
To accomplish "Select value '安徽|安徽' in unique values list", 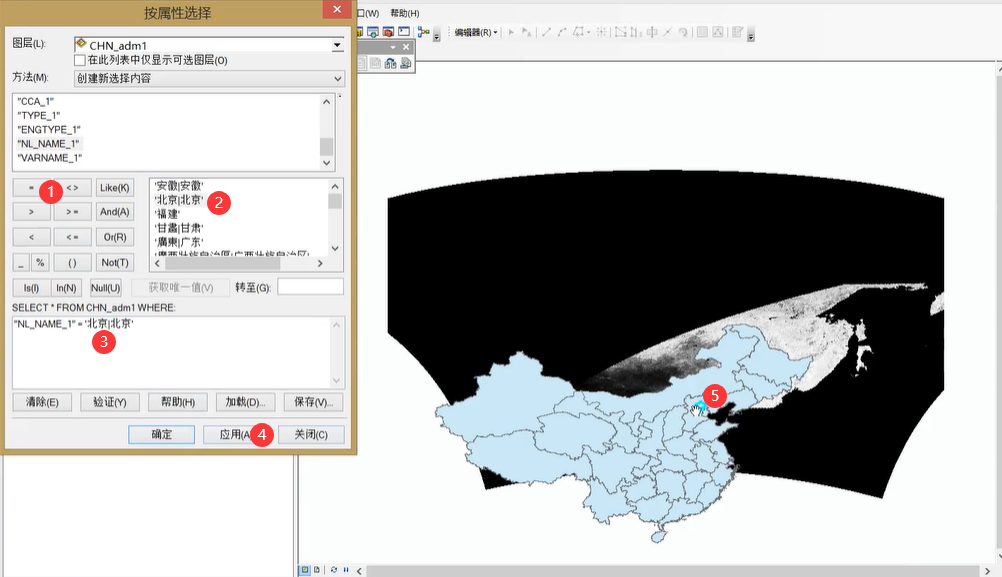I will 178,186.
